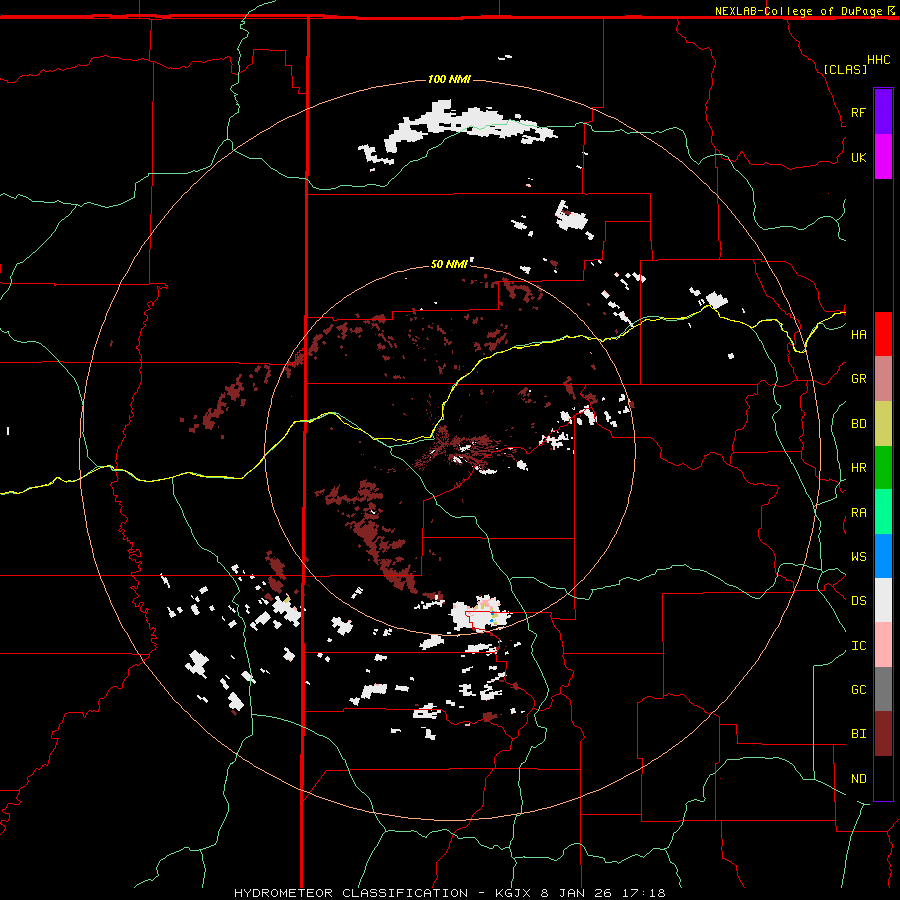The image size is (900, 900).
Task: Click the BD yellow legend swatch
Action: [883, 424]
